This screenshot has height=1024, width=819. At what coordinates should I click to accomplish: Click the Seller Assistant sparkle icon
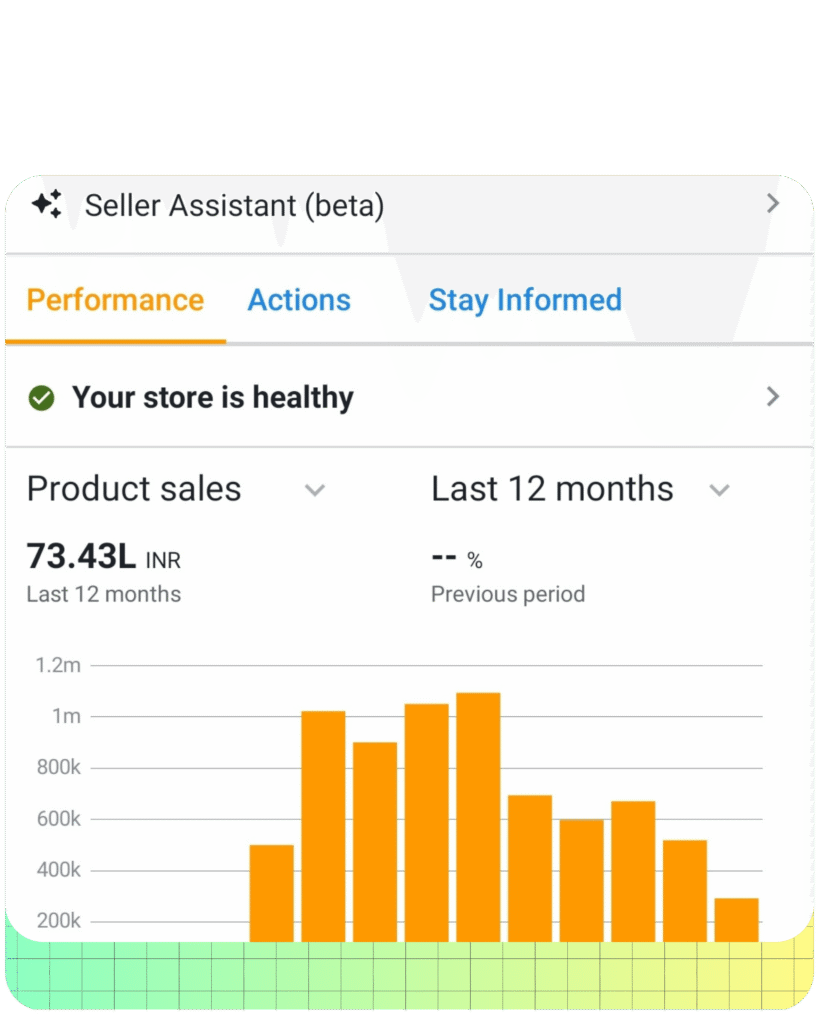(46, 205)
